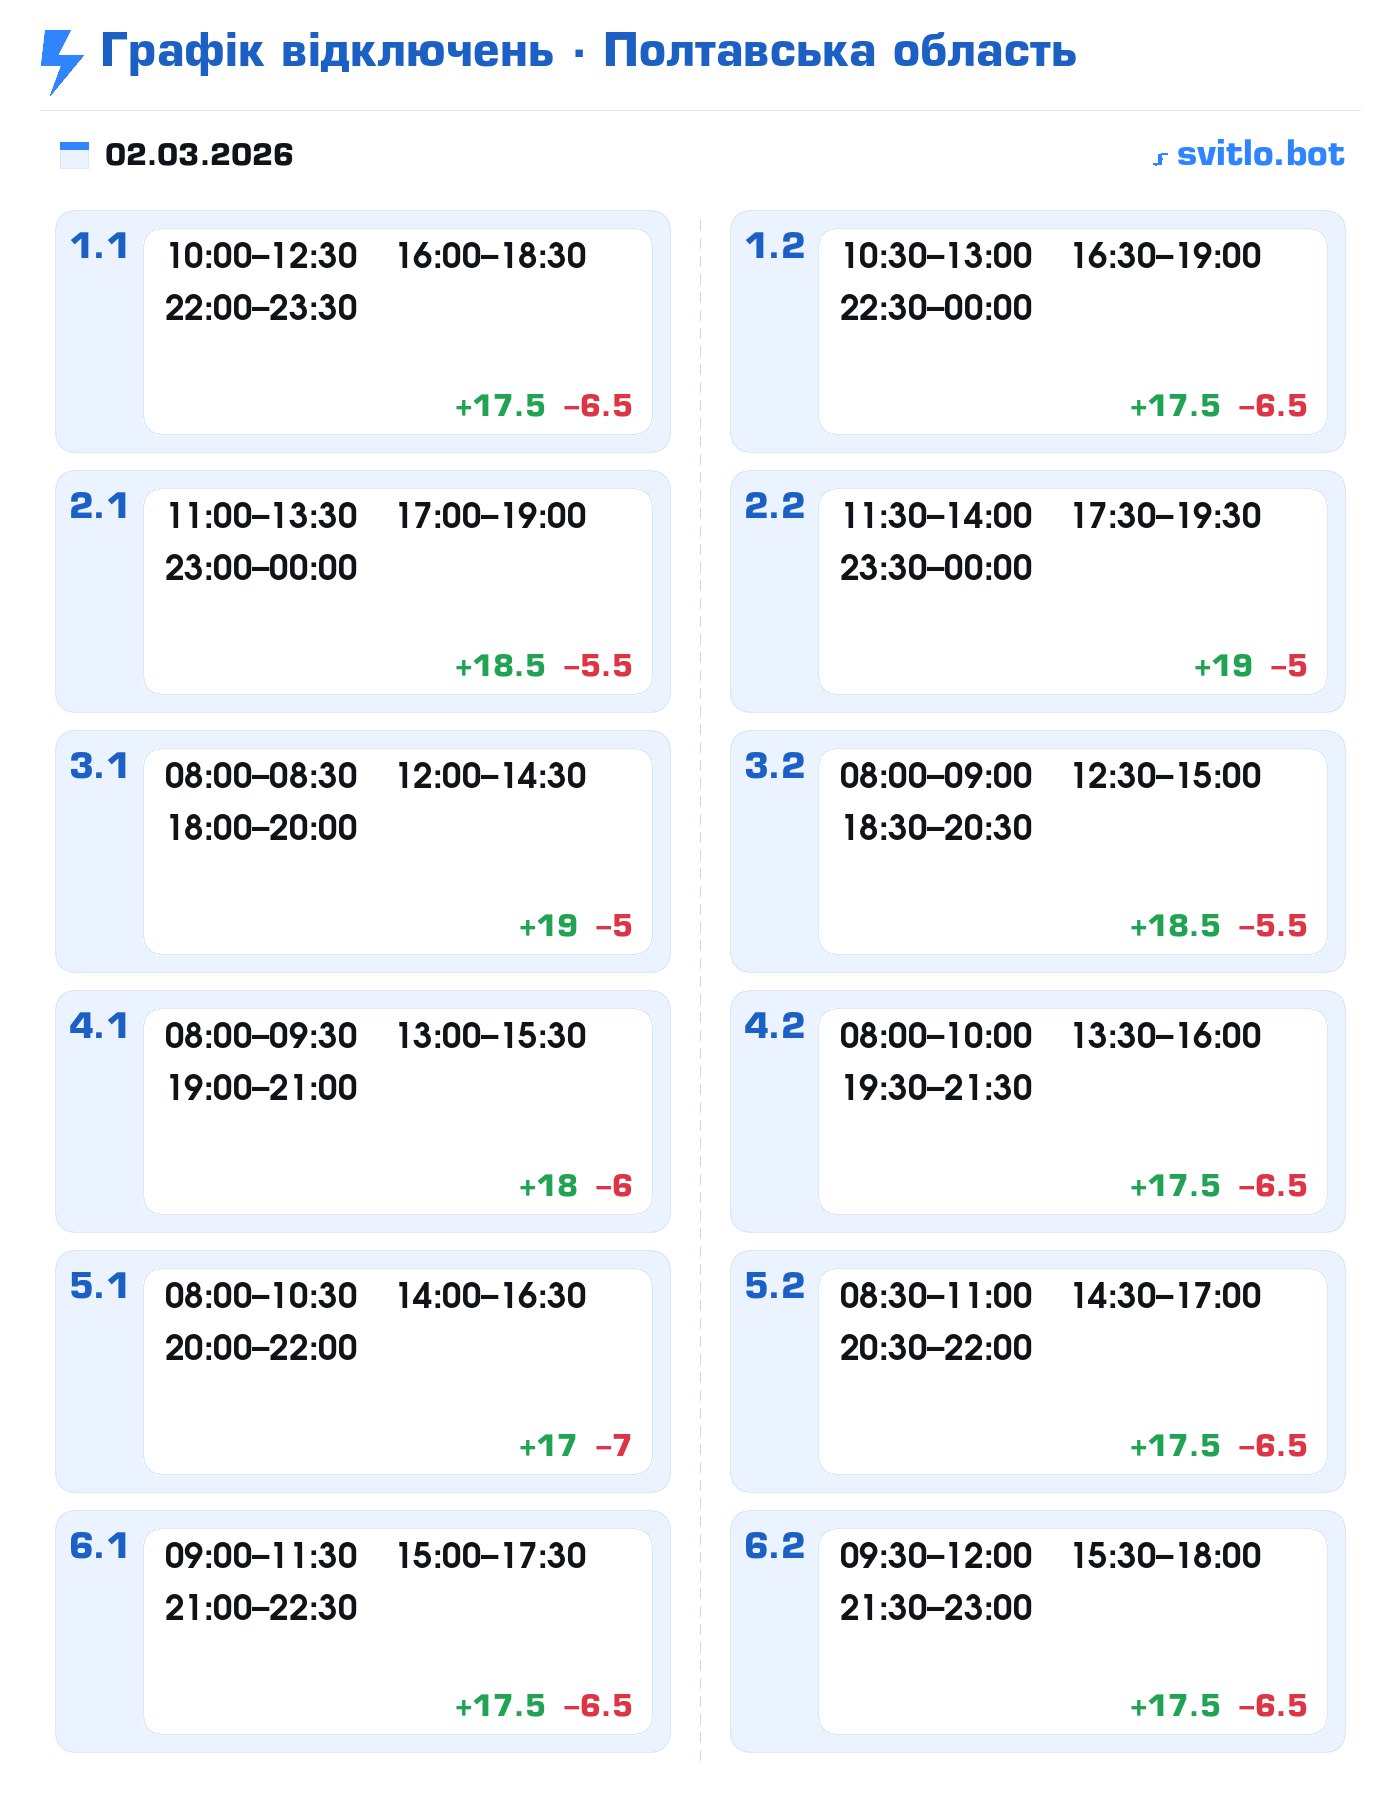
Task: Click the red −5 value in group 2.2
Action: pos(1289,666)
